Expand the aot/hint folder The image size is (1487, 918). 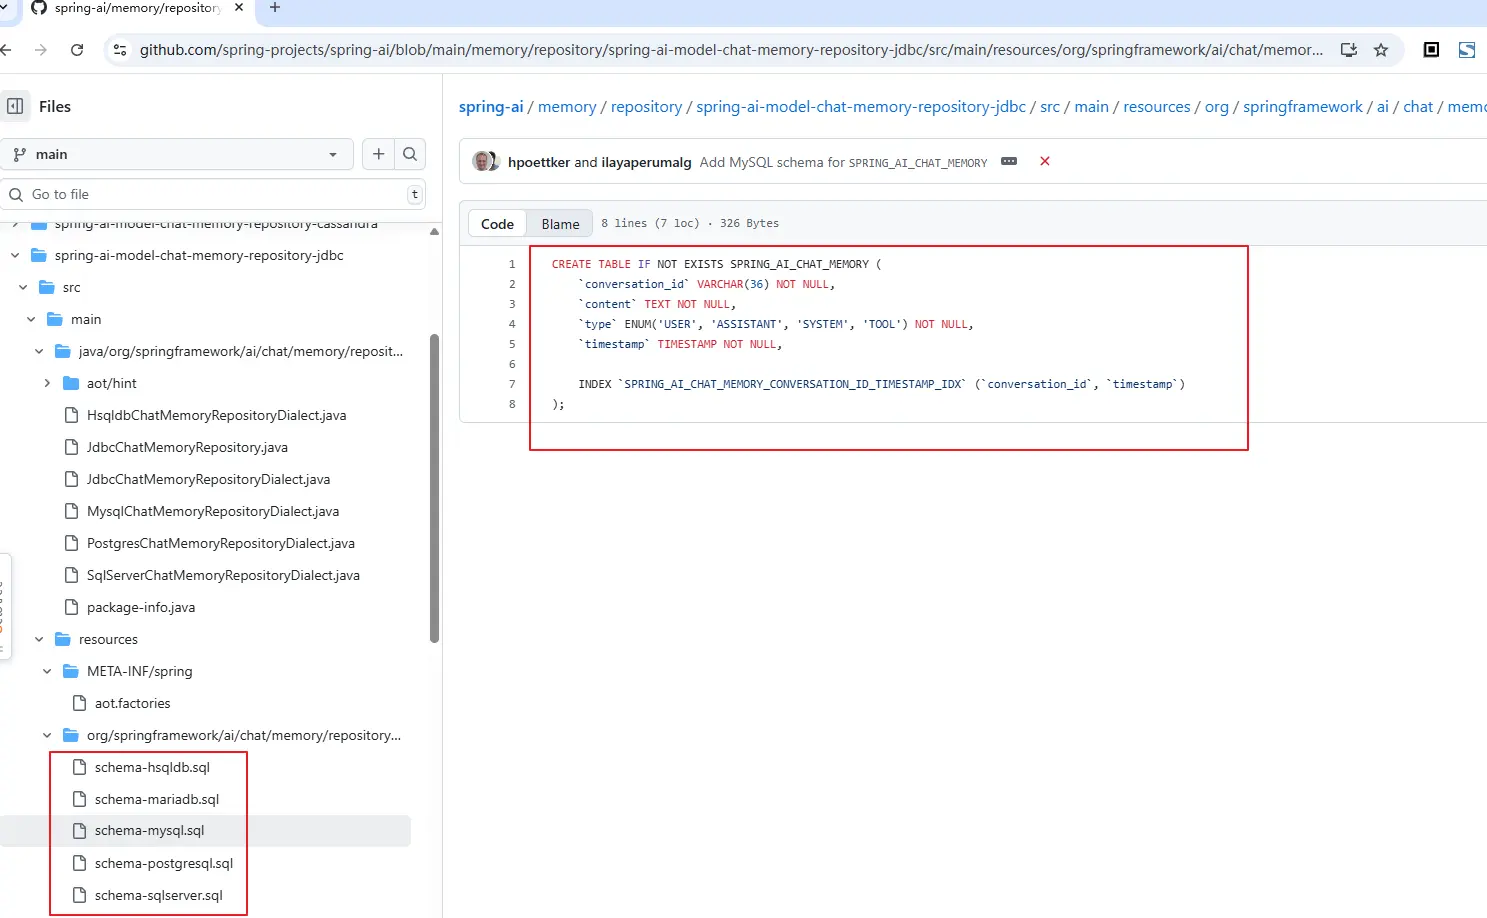click(x=47, y=383)
